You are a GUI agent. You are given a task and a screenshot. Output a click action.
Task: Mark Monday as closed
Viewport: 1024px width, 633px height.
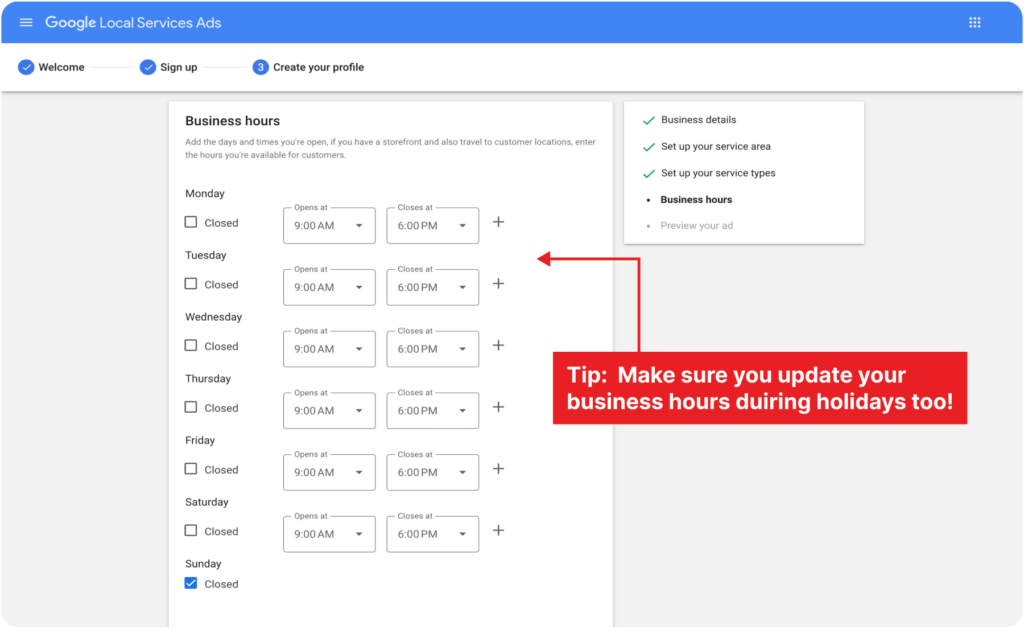click(x=191, y=222)
